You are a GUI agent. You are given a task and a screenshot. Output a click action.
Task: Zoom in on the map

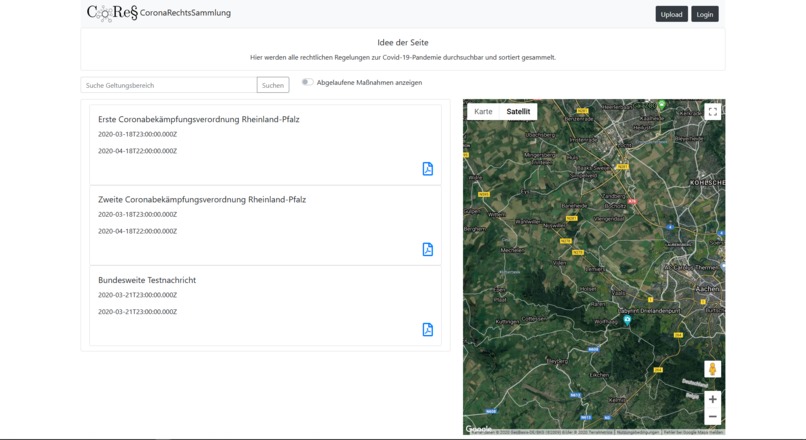coord(712,399)
